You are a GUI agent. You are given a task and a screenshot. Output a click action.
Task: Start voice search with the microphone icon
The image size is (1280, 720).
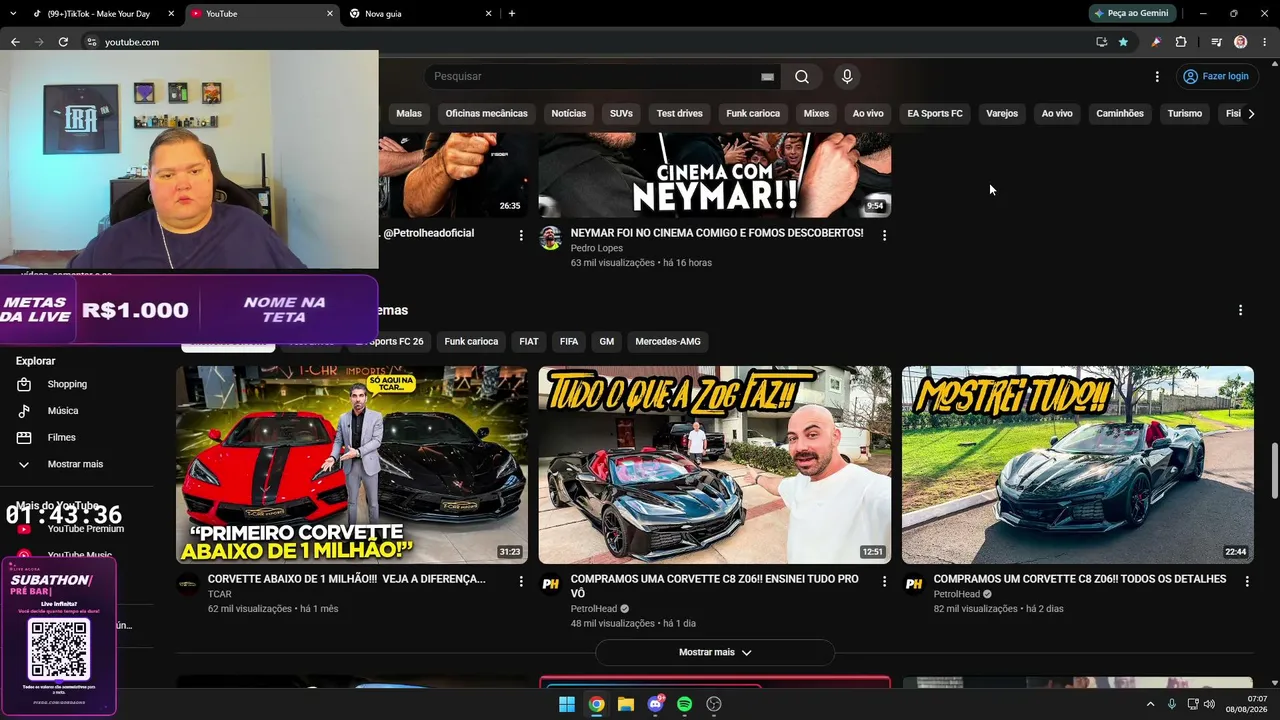(847, 77)
